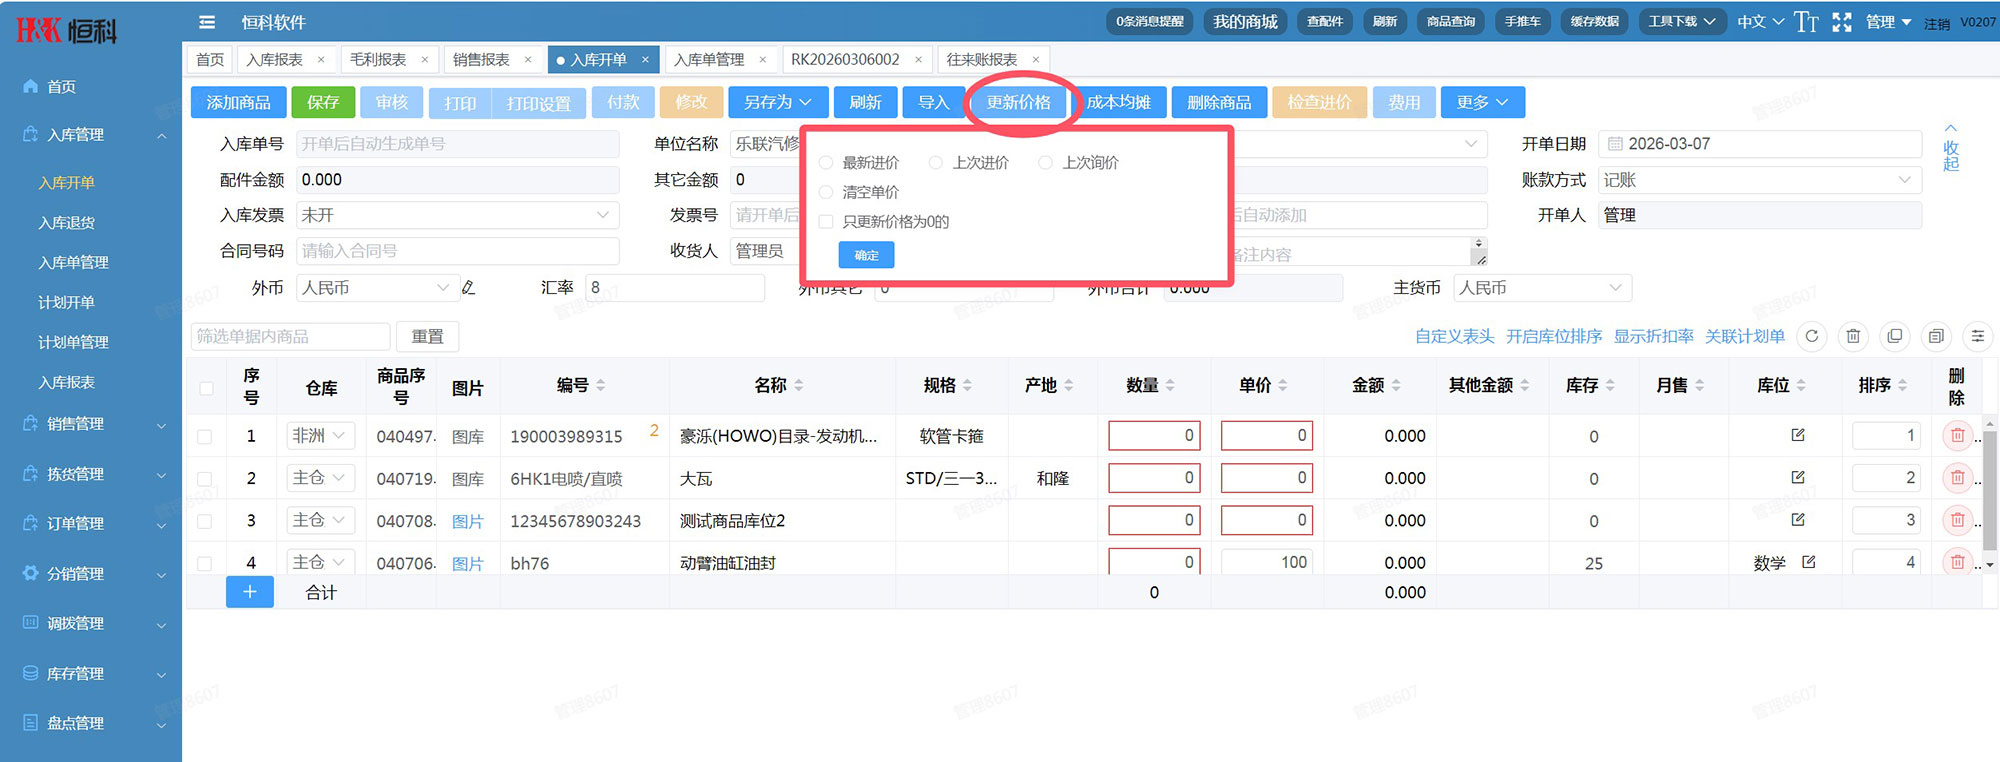Open the 另存为 dropdown button
Screen dimensions: 2000x762
[777, 102]
